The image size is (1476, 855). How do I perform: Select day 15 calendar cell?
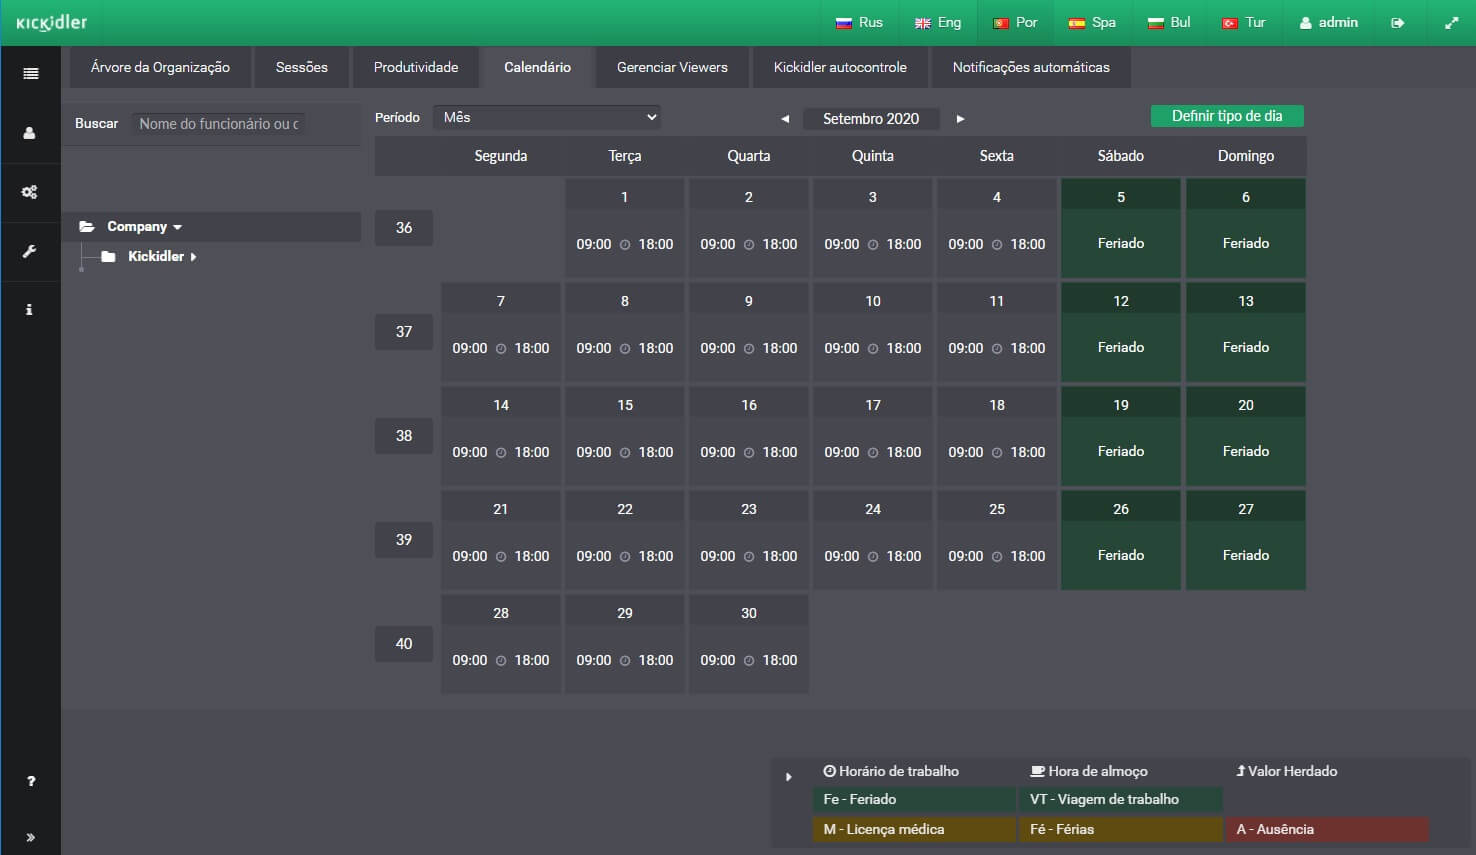coord(625,436)
